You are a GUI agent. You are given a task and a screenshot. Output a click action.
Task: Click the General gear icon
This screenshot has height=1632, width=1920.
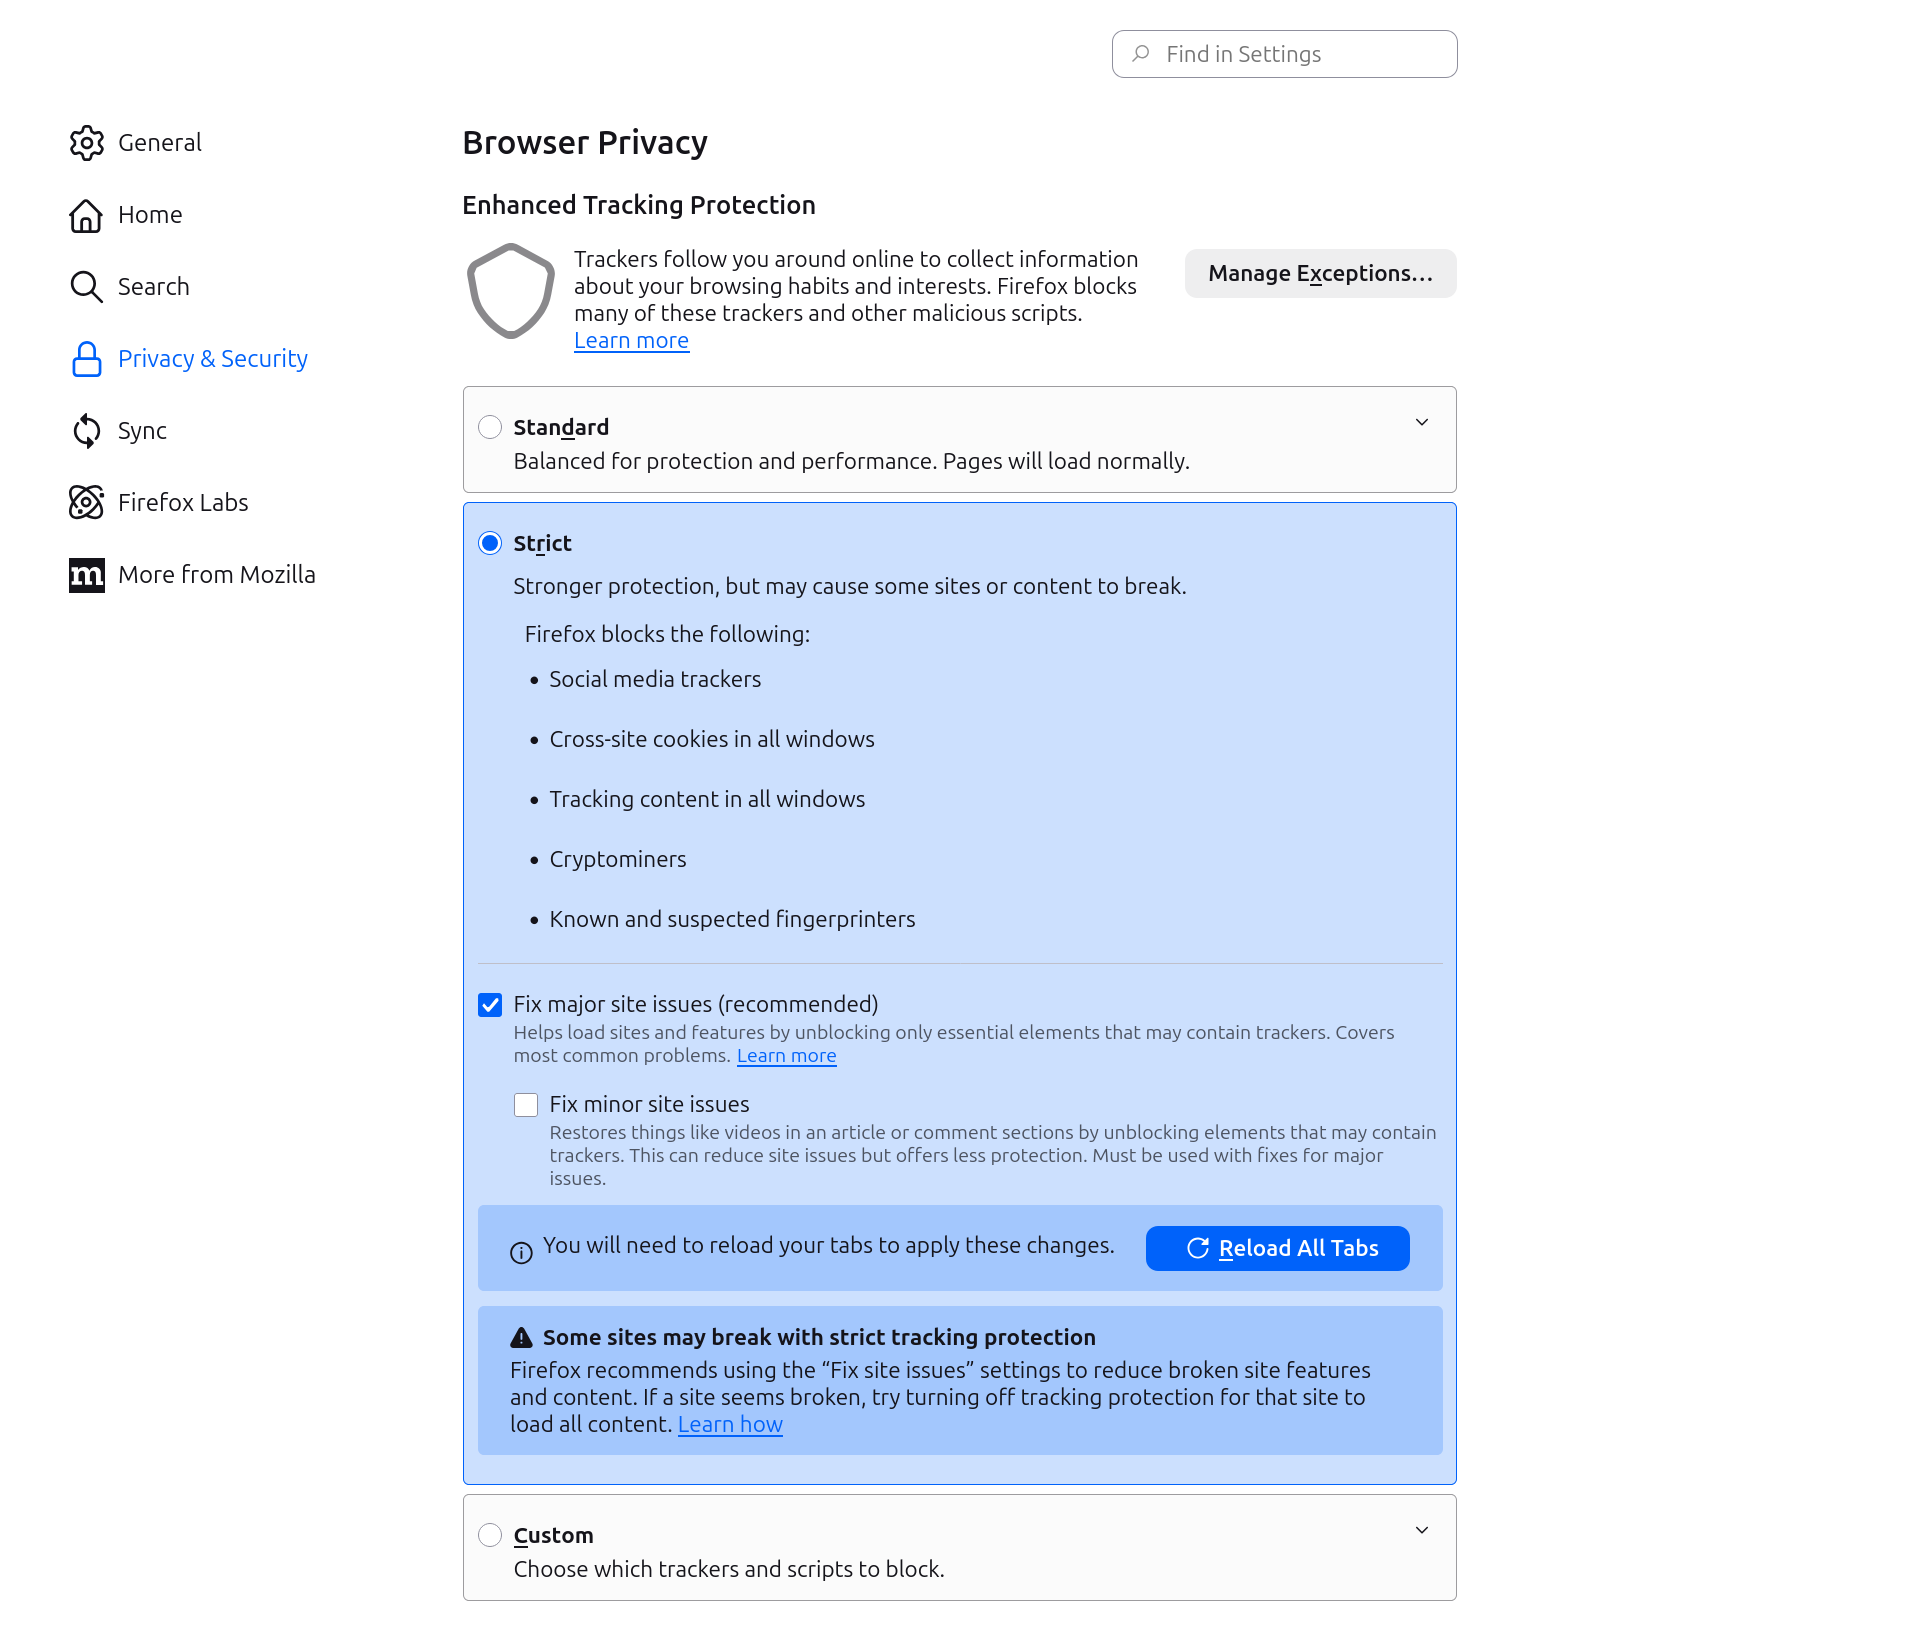point(87,143)
